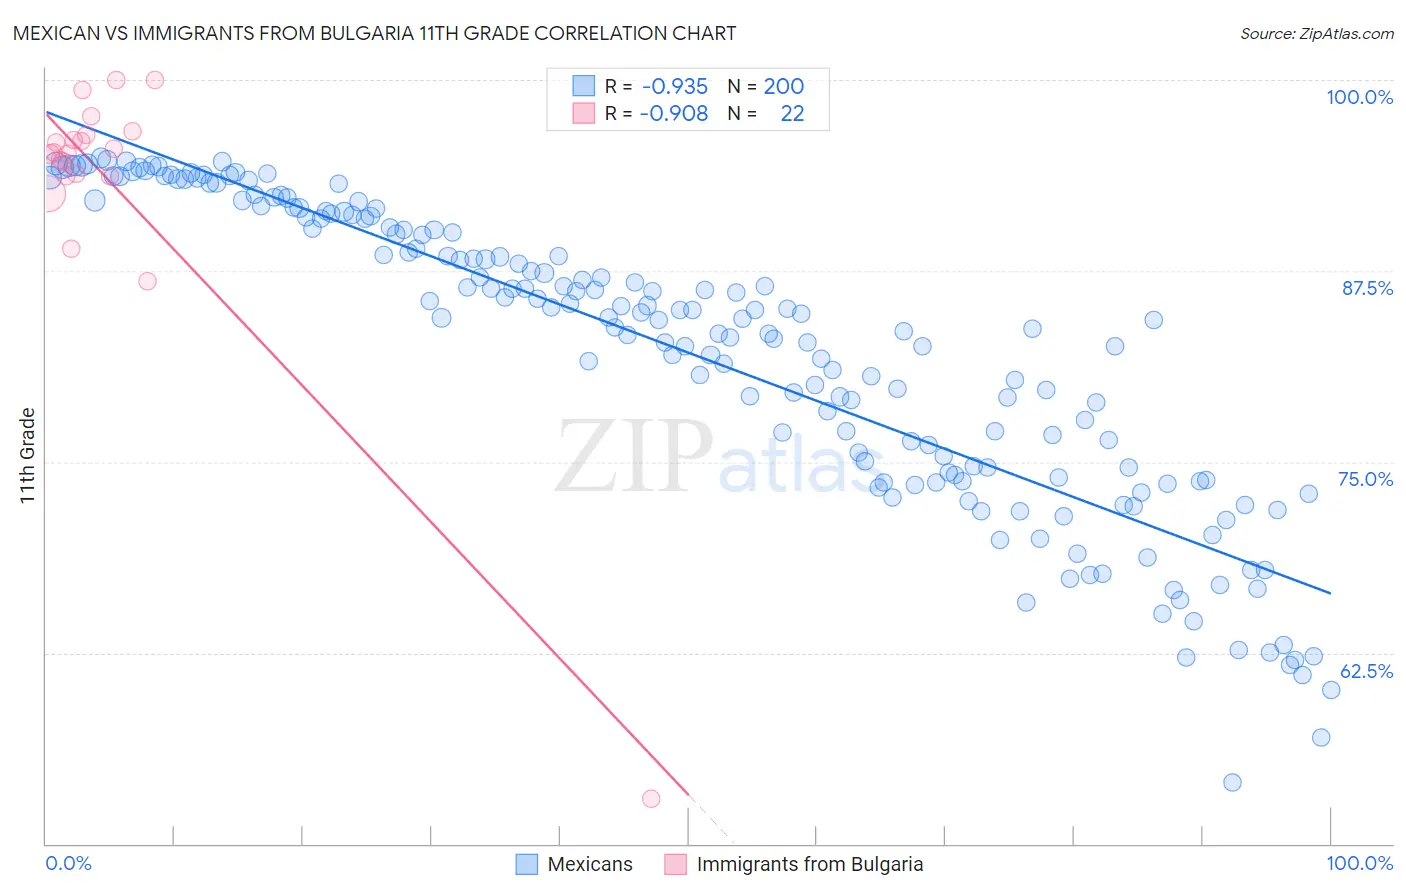
Task: Click the pink Immigrants from Bulgaria swatch
Action: (676, 864)
